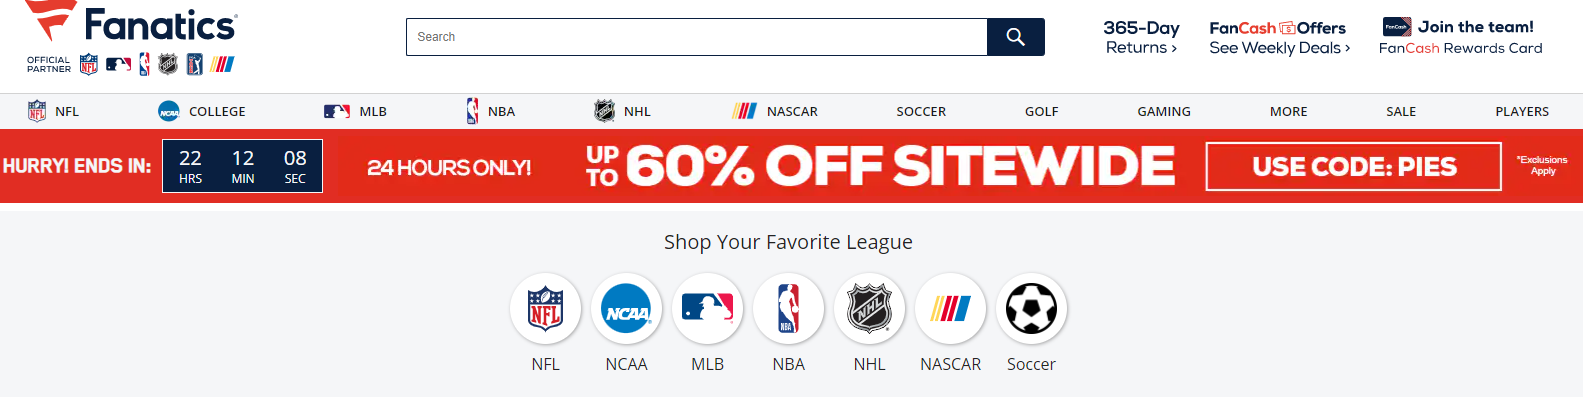Viewport: 1583px width, 410px height.
Task: Go to Fanatics home via logo
Action: (x=131, y=24)
